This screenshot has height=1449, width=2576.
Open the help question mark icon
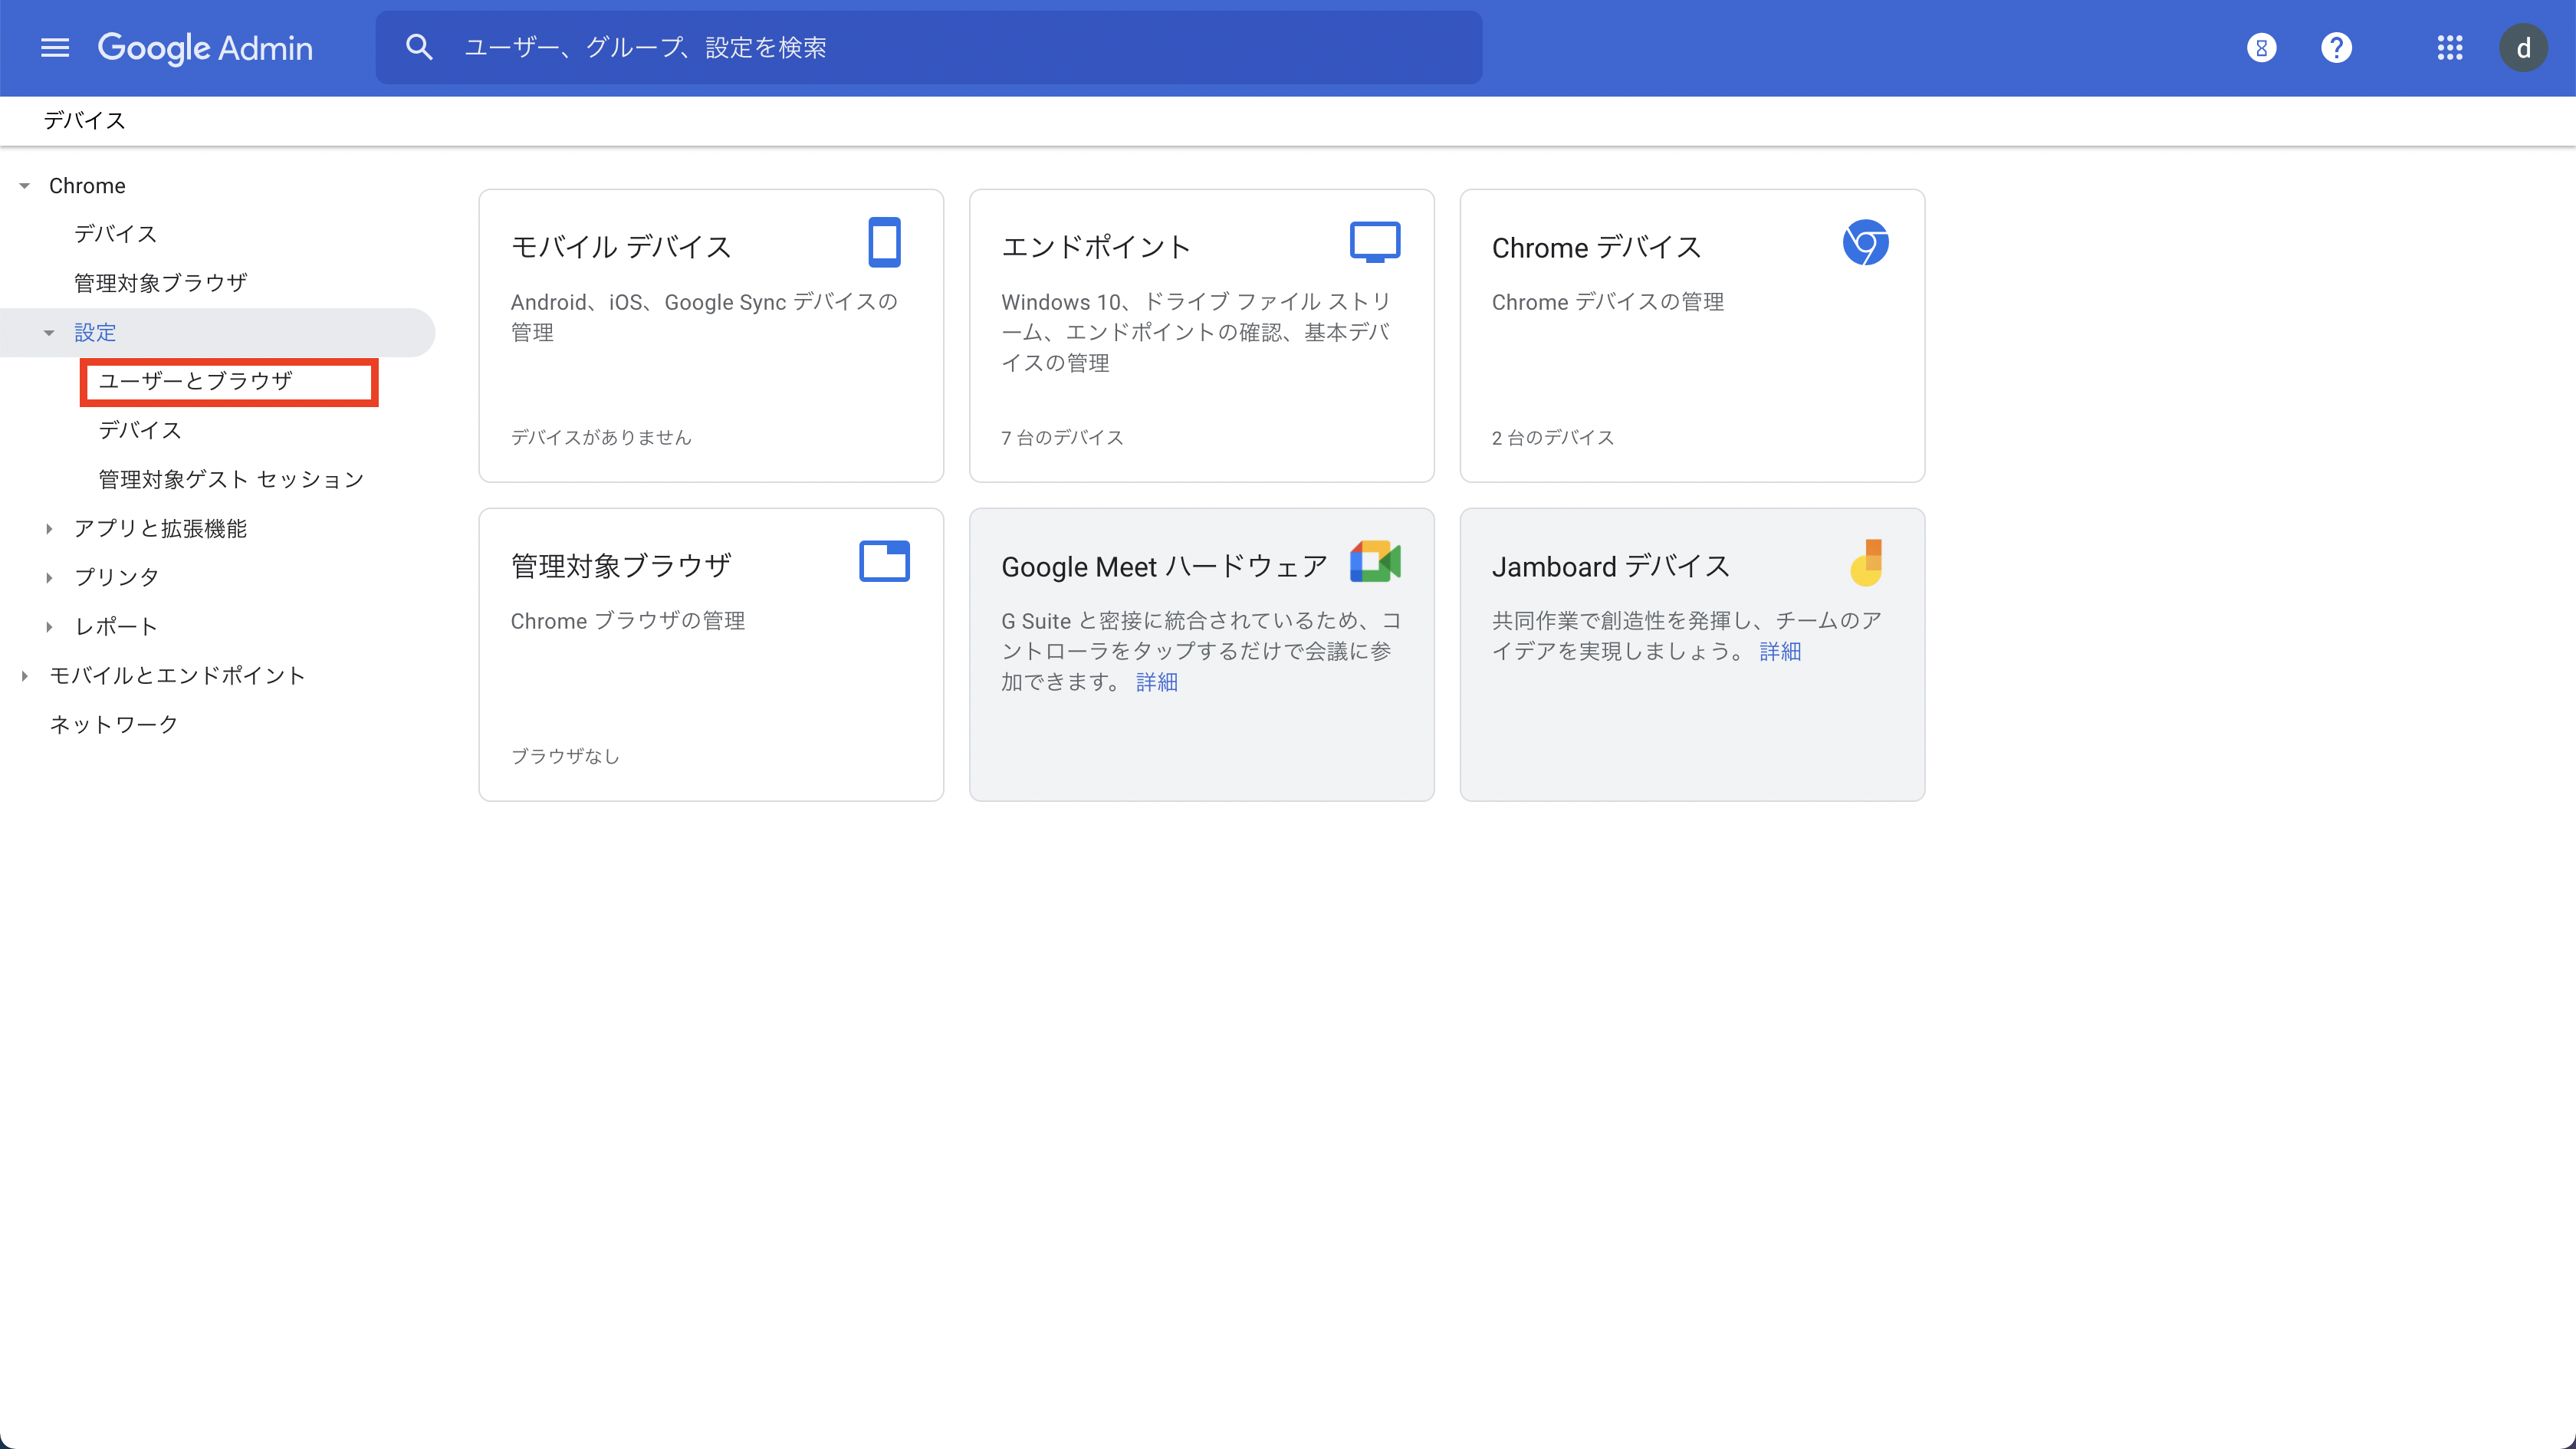tap(2336, 47)
